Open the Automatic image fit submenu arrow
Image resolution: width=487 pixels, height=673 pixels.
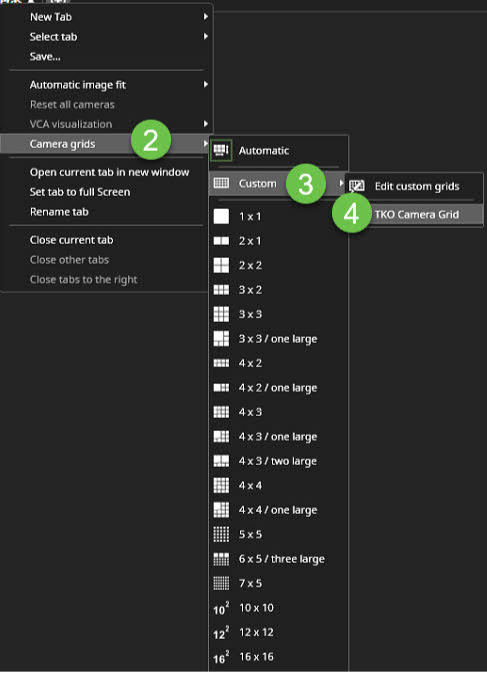click(206, 84)
